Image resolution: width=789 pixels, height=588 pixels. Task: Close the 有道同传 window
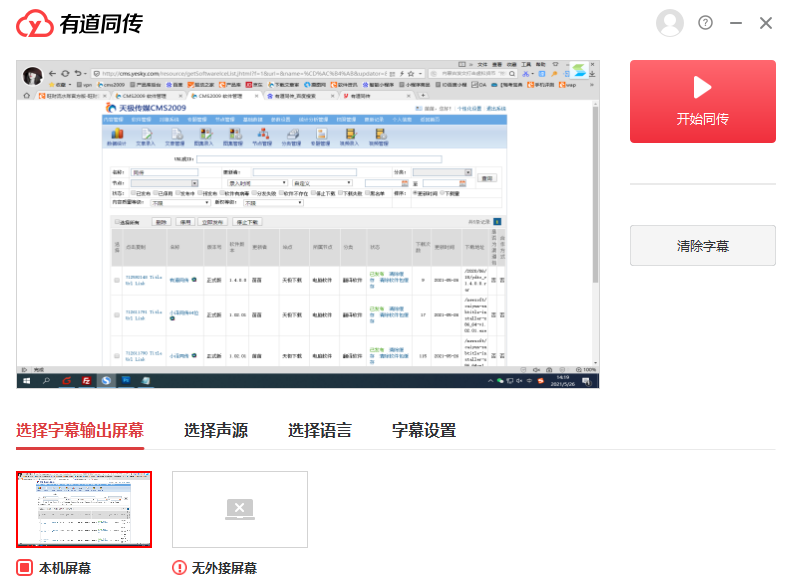(x=766, y=23)
